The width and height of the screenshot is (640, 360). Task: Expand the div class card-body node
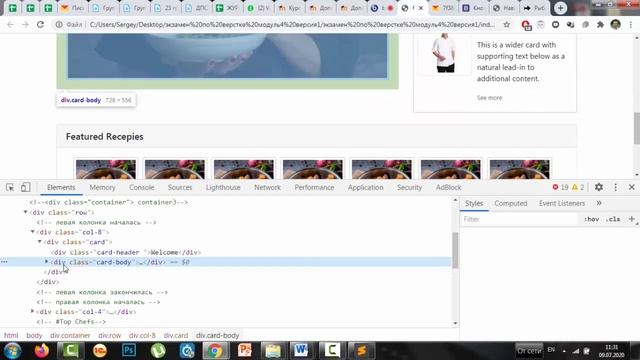(47, 262)
